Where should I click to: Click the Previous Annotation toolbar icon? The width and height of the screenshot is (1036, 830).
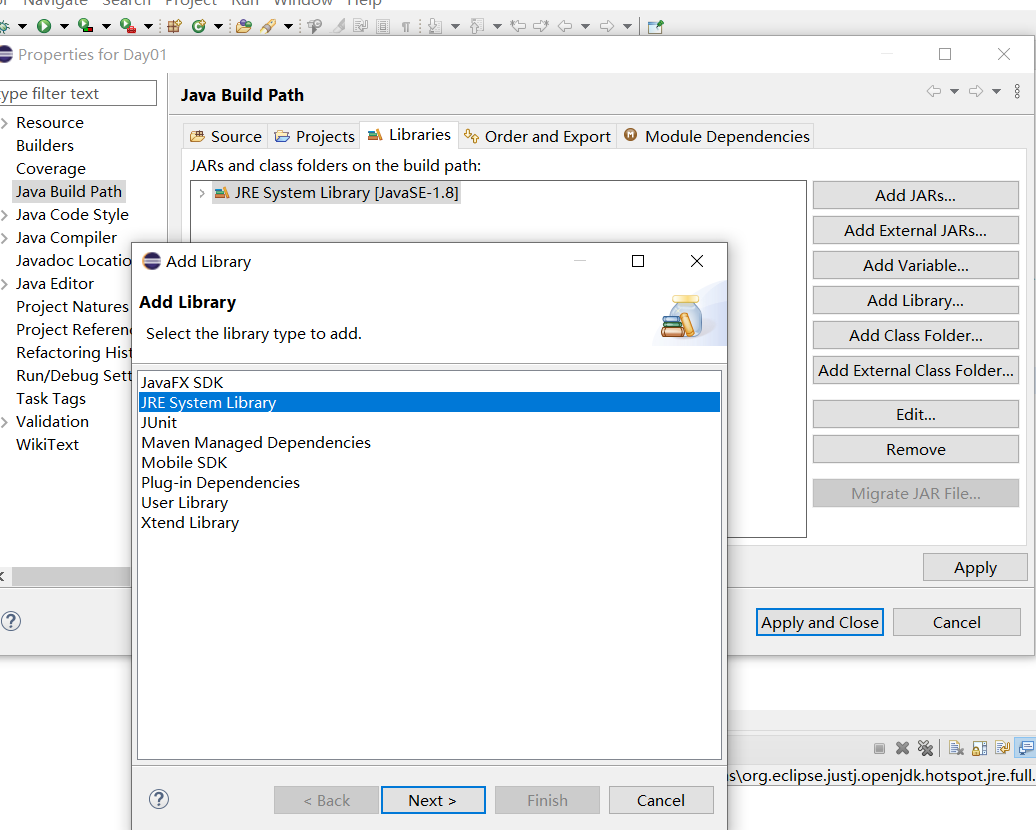(476, 26)
